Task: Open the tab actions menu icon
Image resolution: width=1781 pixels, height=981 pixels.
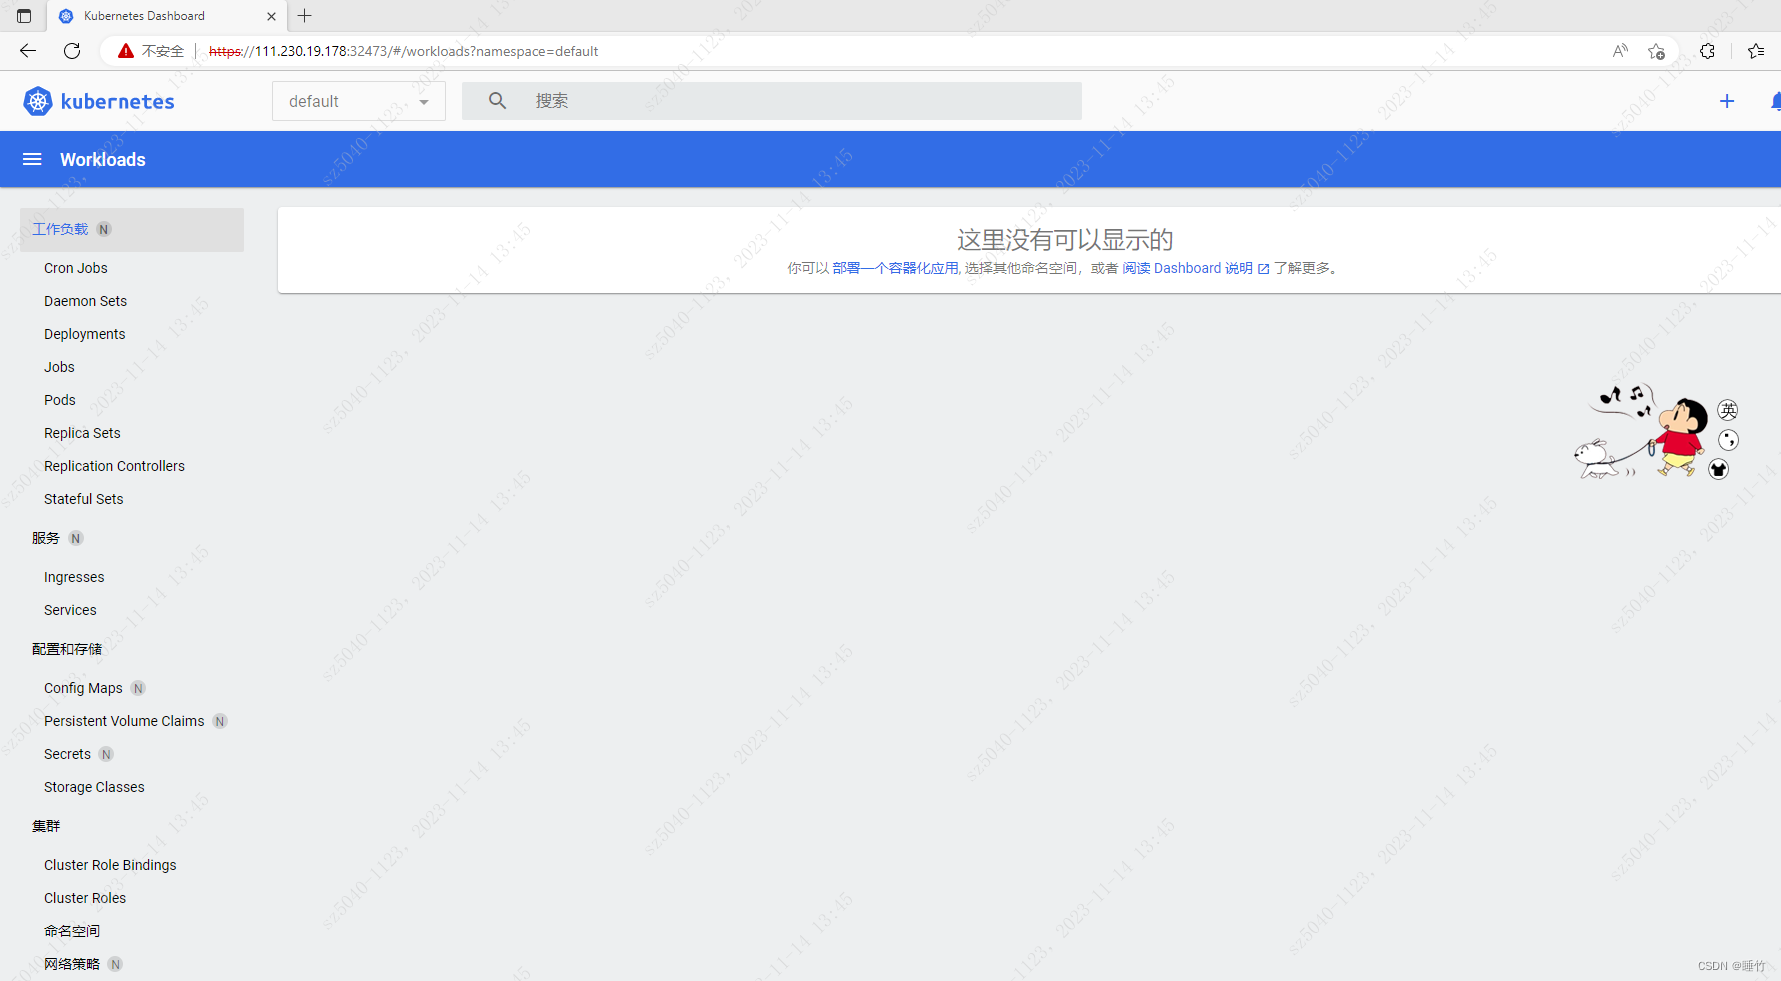Action: [x=24, y=16]
